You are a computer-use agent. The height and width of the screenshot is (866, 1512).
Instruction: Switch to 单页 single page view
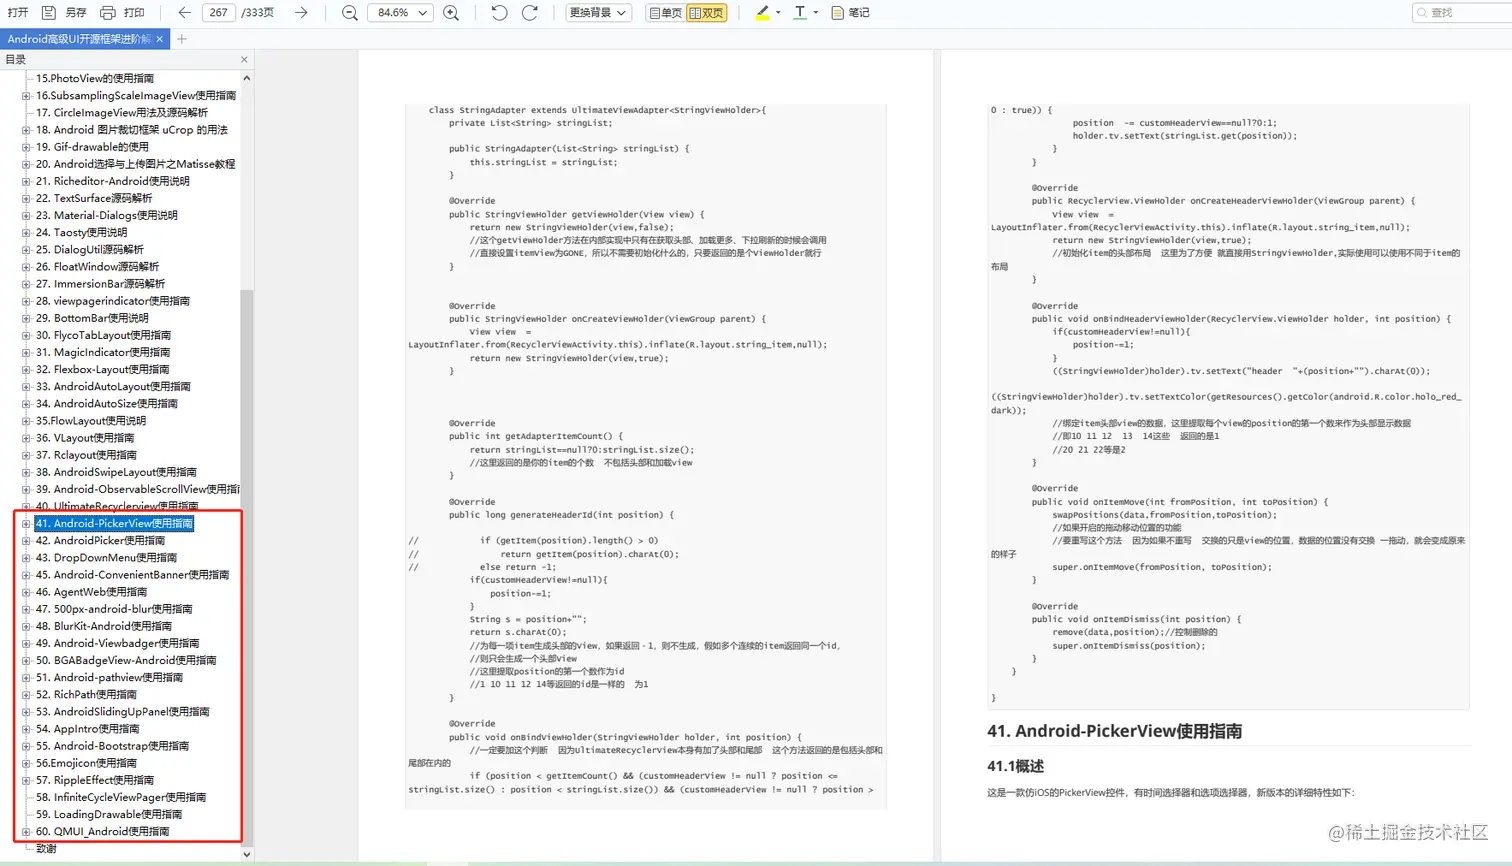[x=666, y=13]
